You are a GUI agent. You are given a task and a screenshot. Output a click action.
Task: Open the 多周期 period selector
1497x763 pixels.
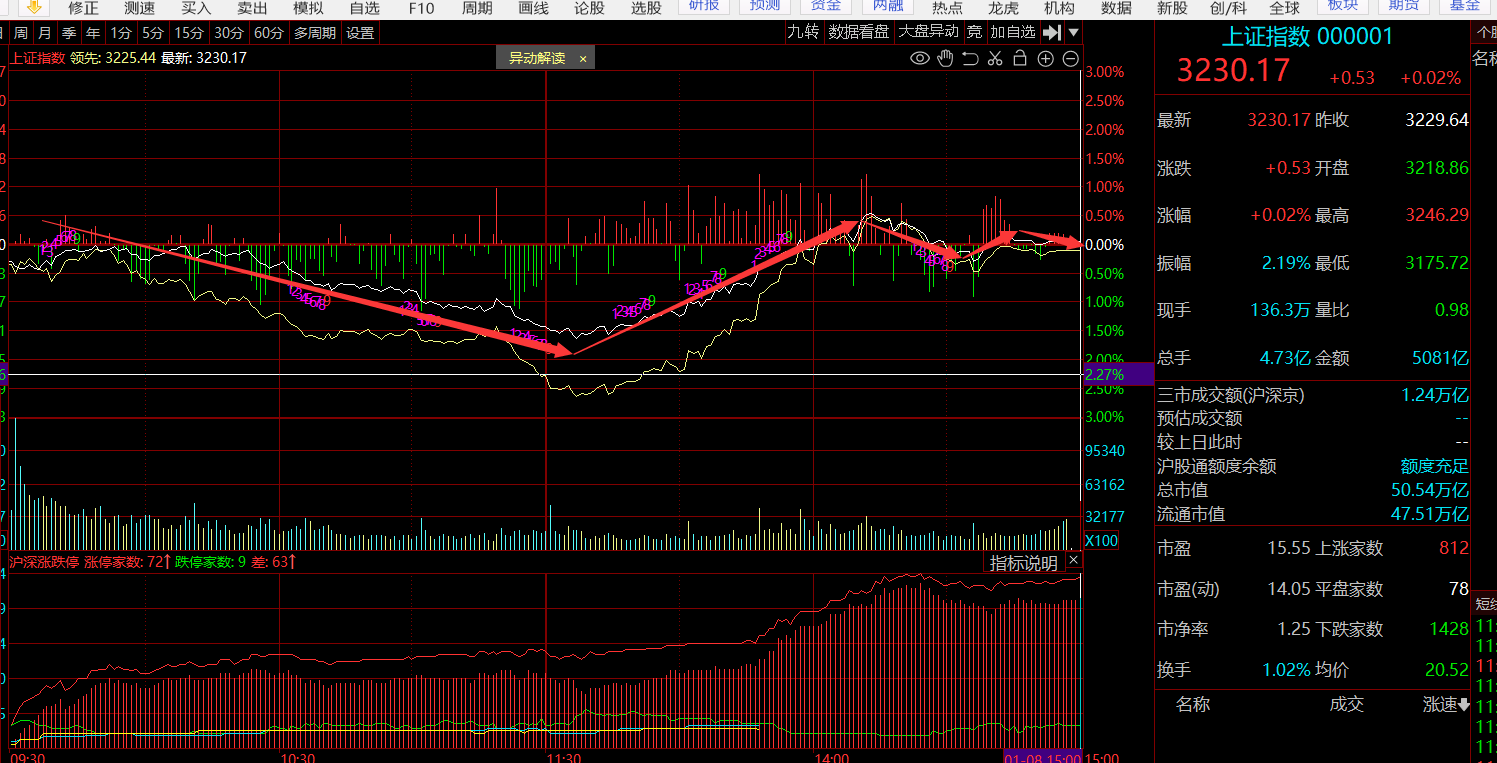tap(314, 33)
